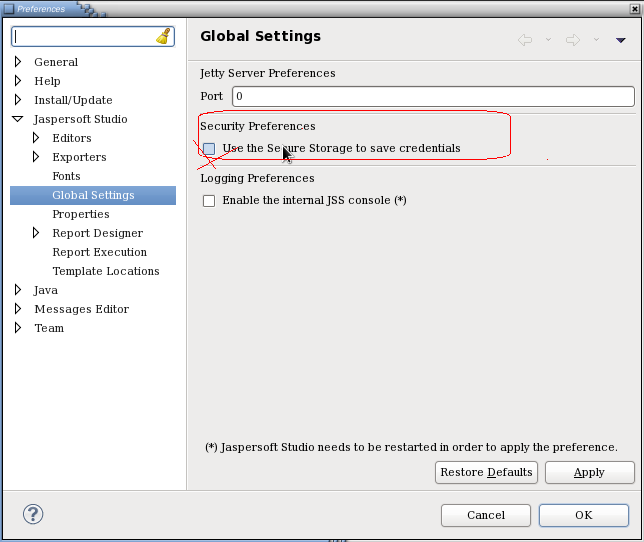Screen dimensions: 644x542
Task: Select the Global Settings page
Action: 93,195
